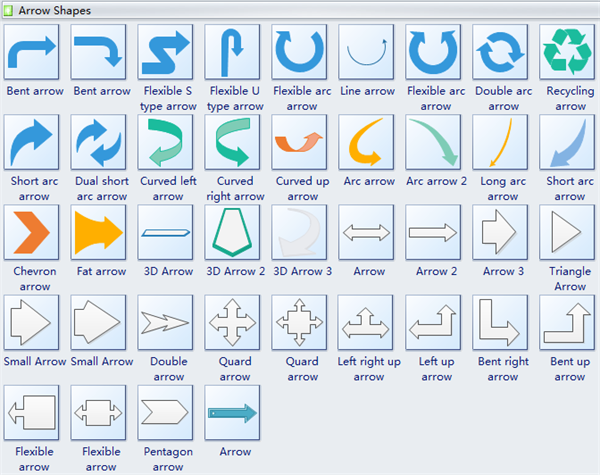Choose the thin cross-shaped Quard arrow

(x=232, y=323)
